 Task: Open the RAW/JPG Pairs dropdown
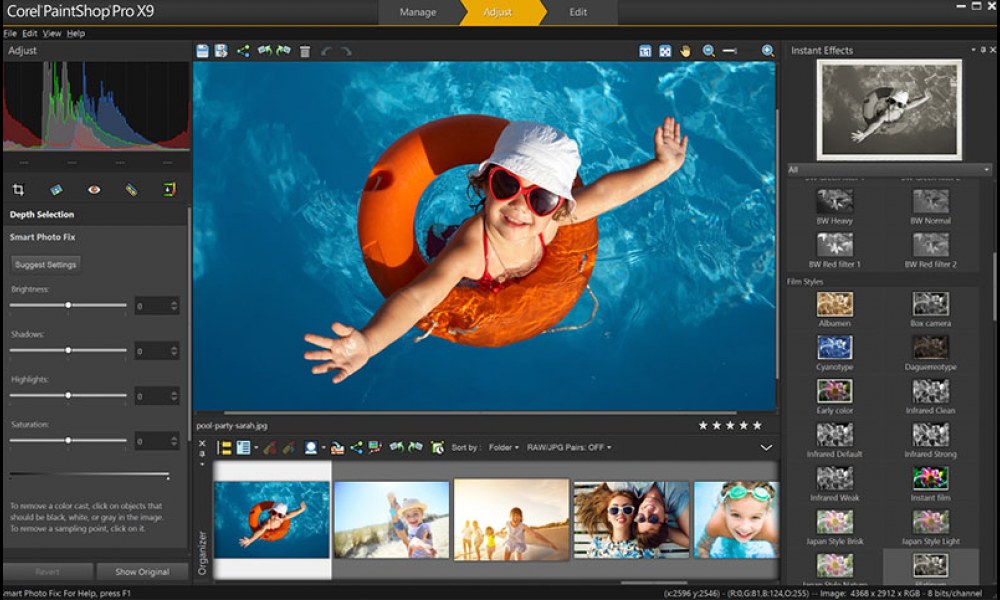[569, 448]
